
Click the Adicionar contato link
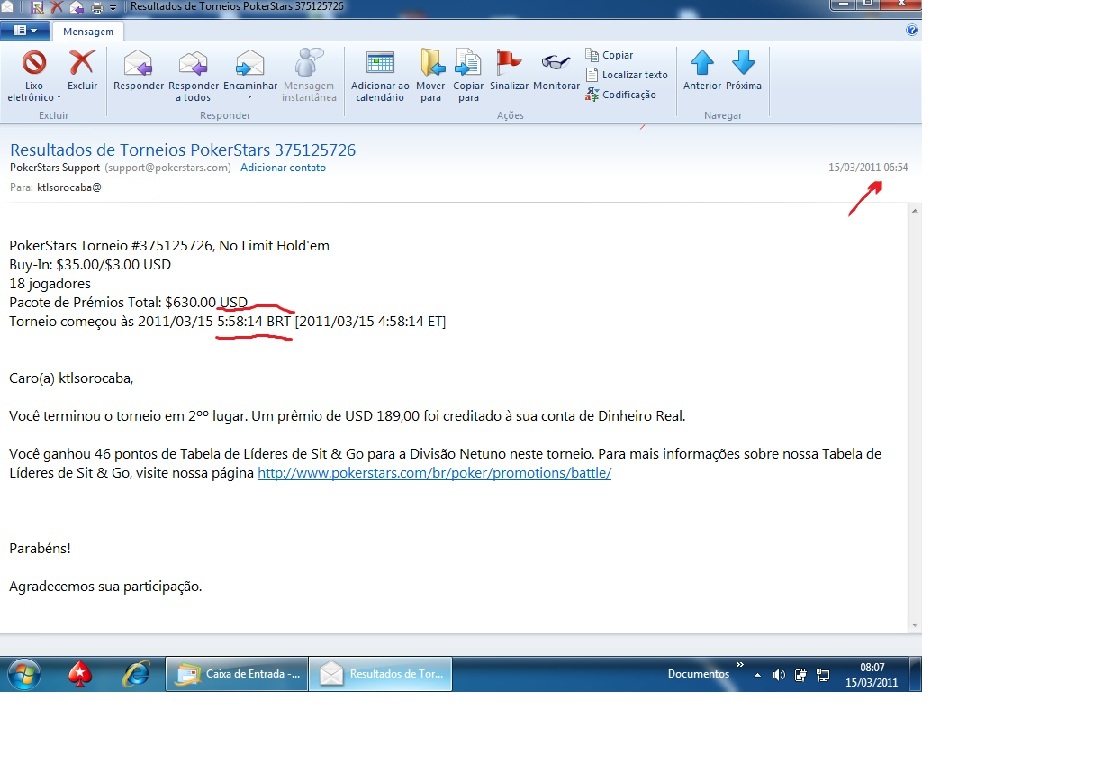pos(283,168)
